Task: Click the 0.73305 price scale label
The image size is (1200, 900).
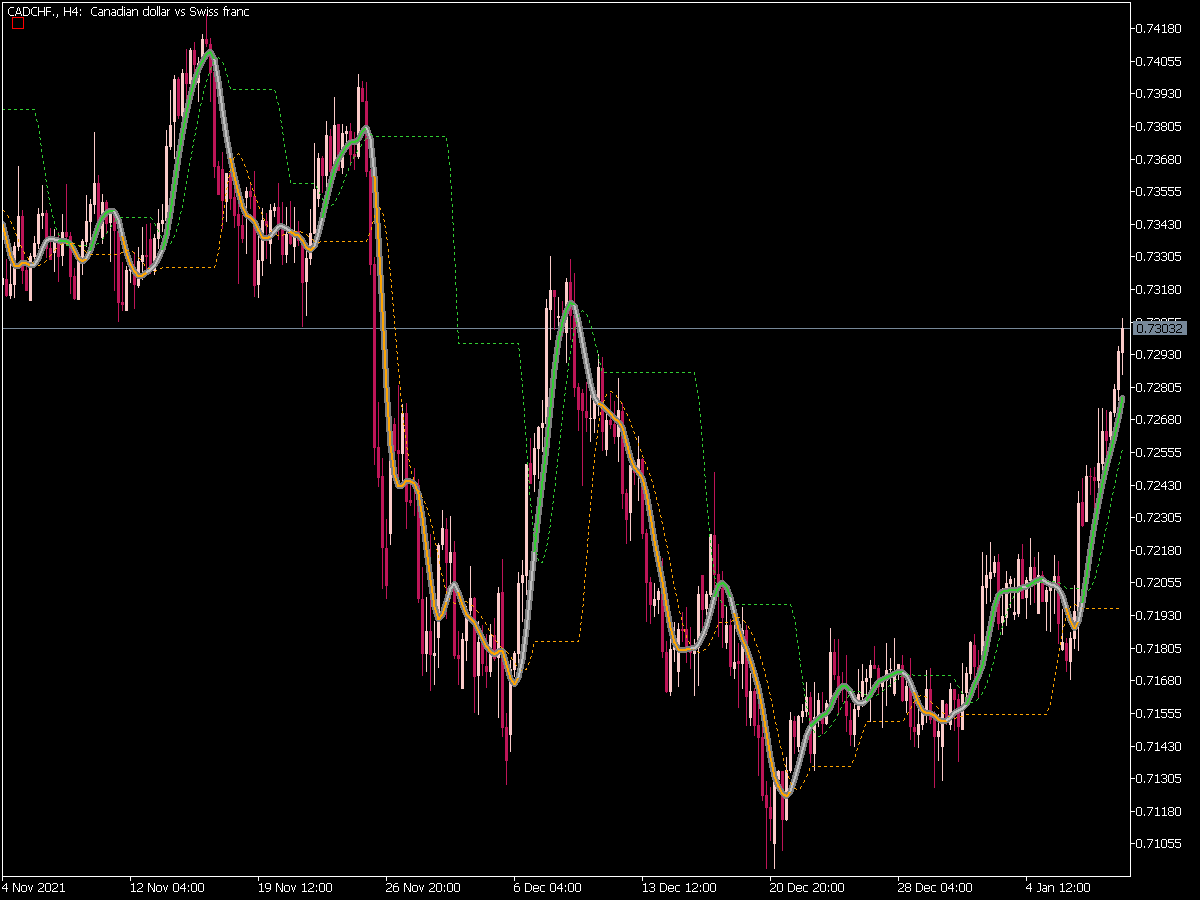Action: click(1160, 257)
